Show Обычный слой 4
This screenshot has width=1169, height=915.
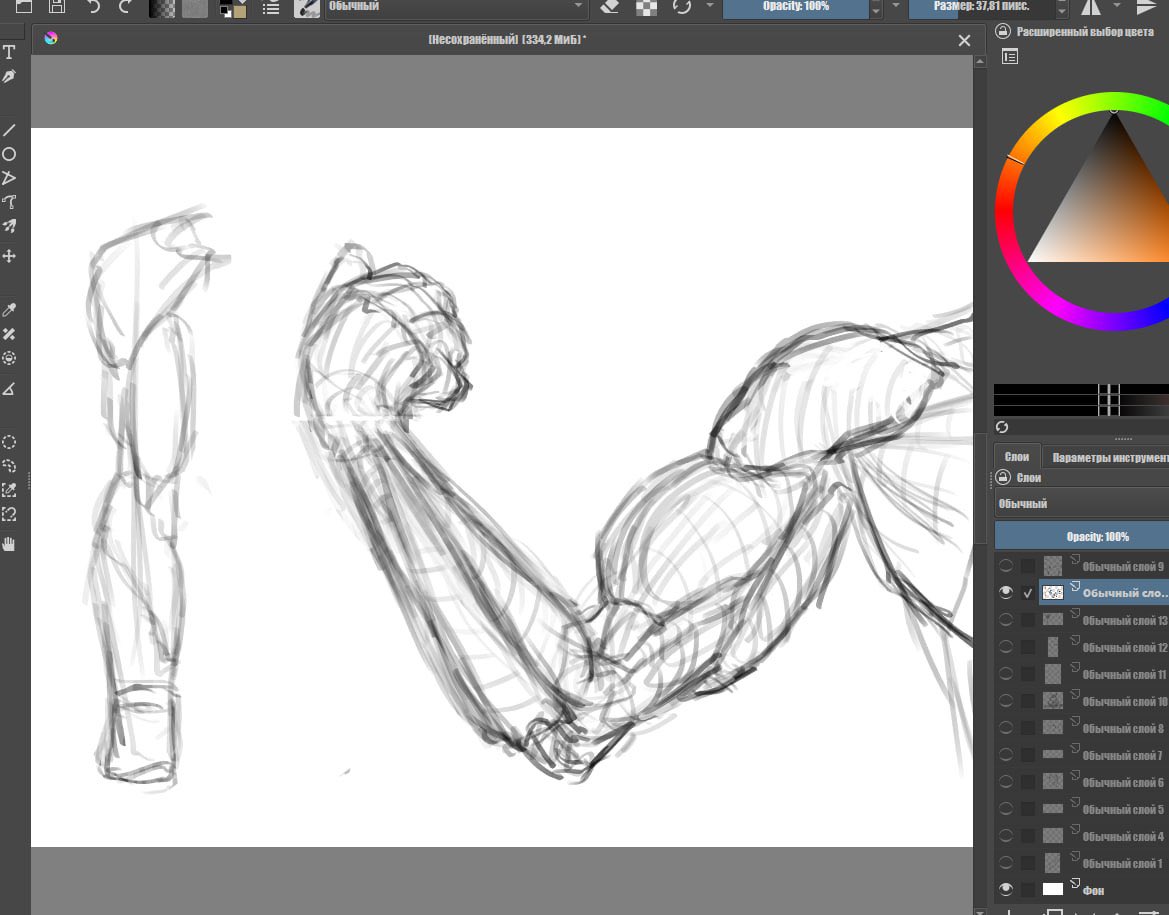[1006, 835]
